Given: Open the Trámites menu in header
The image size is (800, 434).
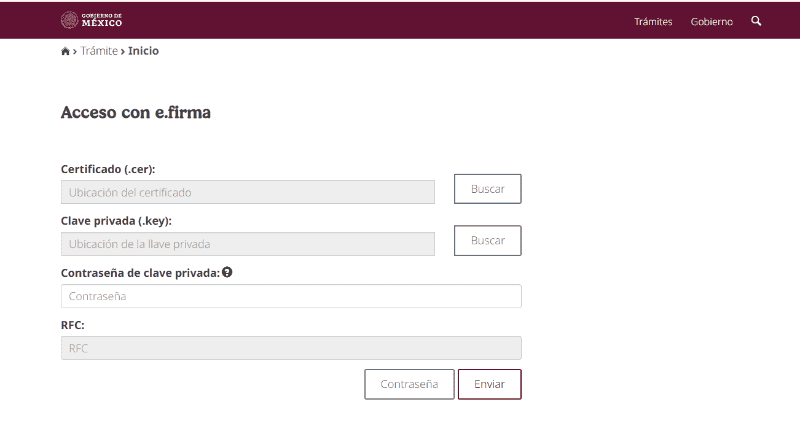Looking at the screenshot, I should coord(653,21).
